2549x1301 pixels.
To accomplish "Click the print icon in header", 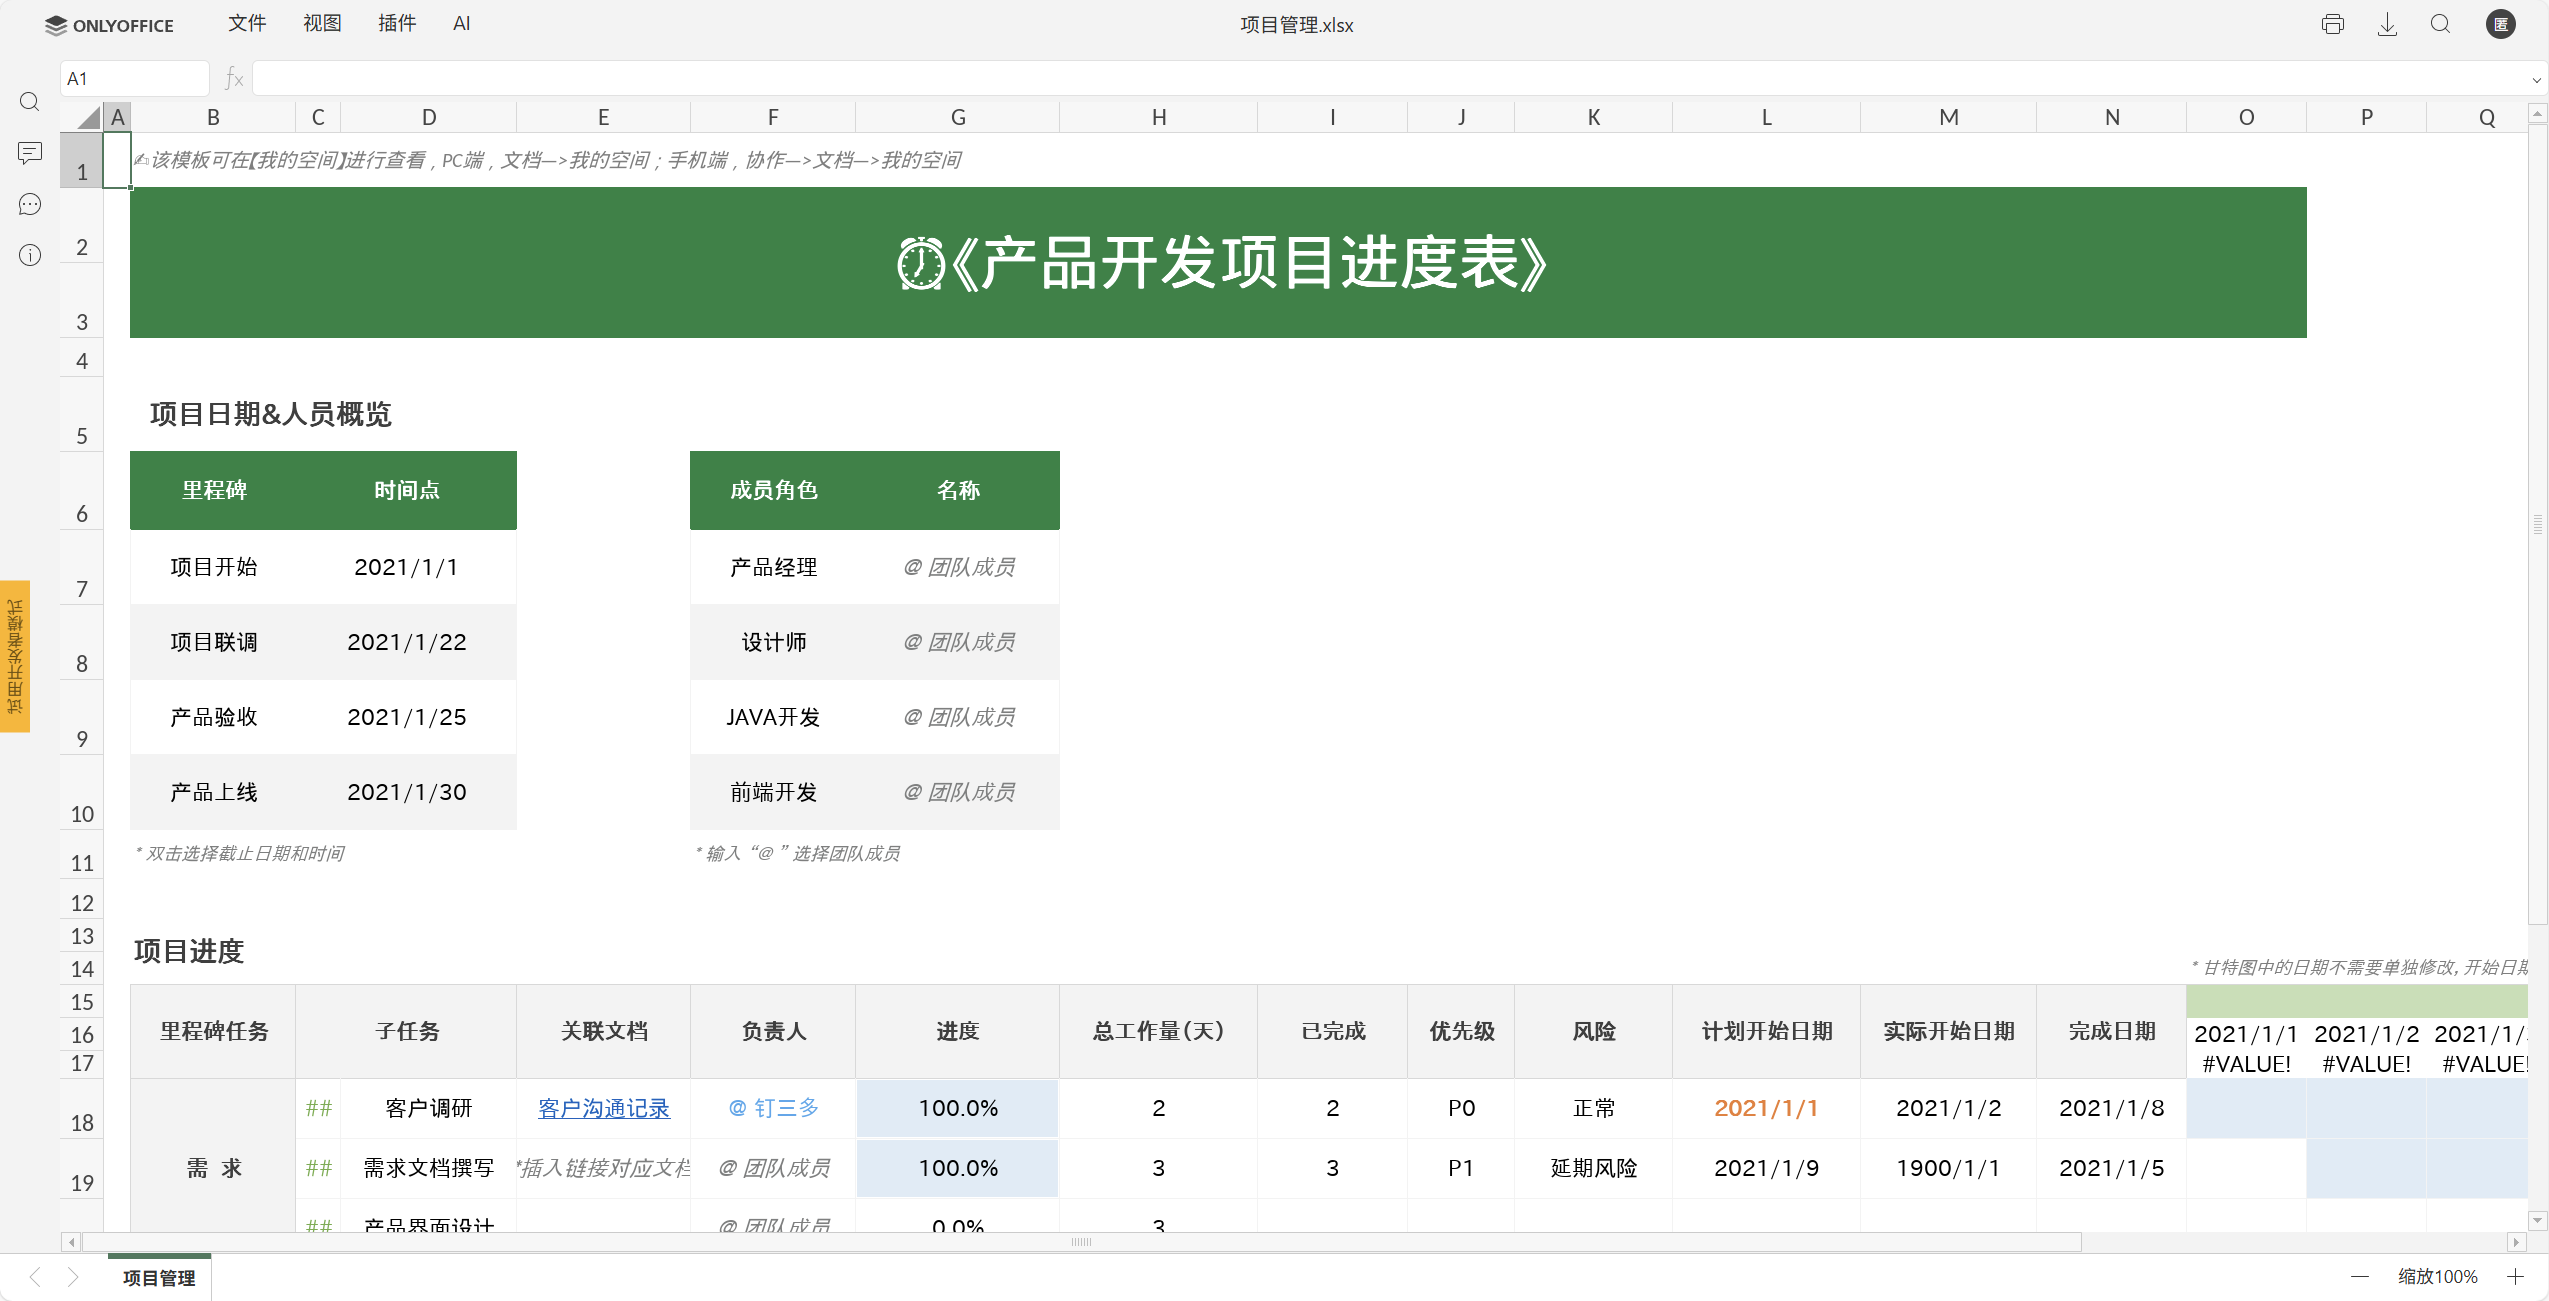I will pyautogui.click(x=2332, y=25).
